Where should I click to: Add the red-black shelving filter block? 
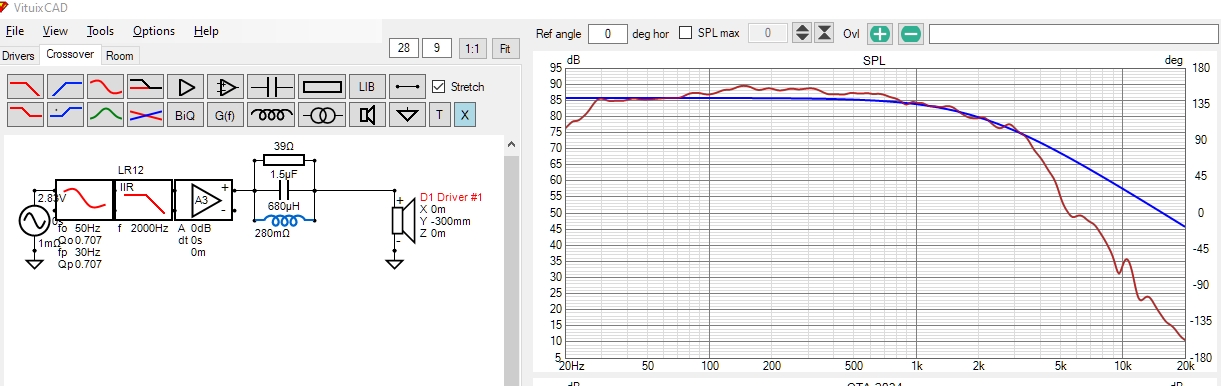click(145, 86)
